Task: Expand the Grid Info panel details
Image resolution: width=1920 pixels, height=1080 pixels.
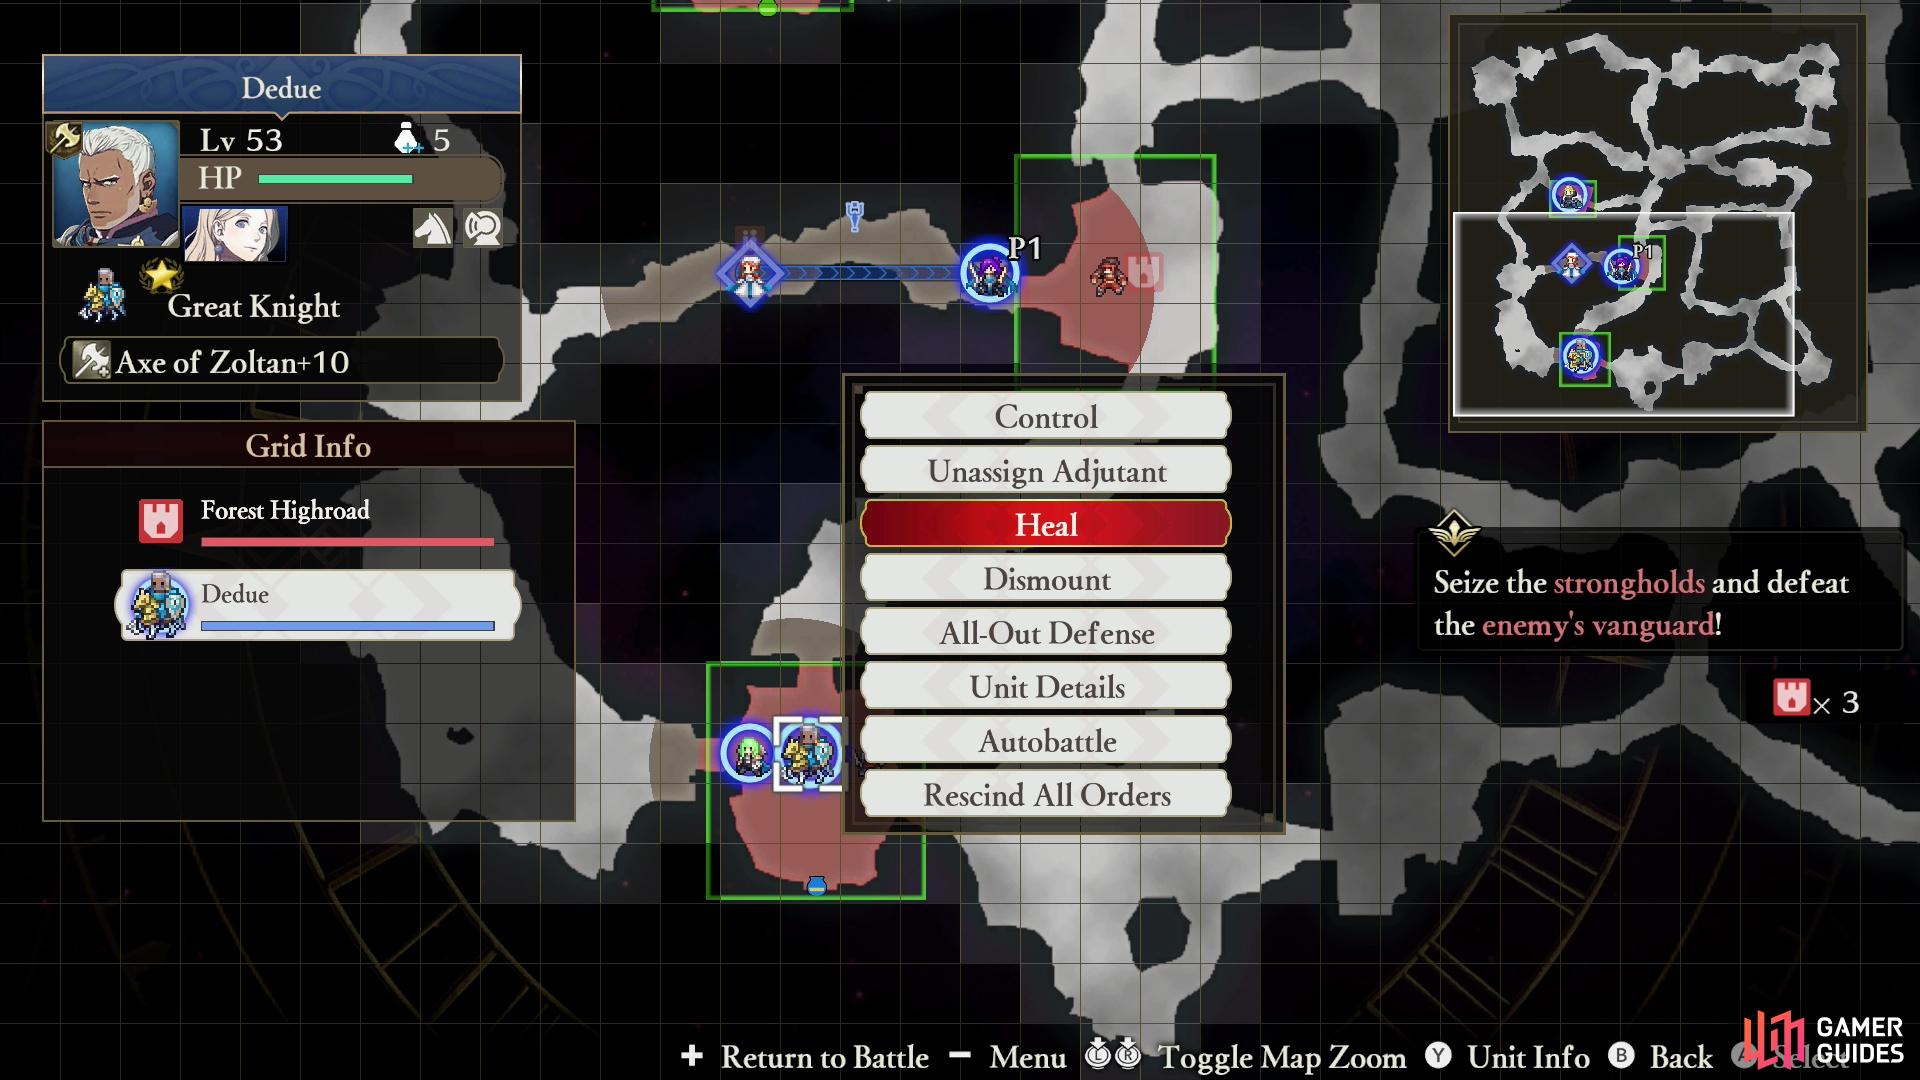Action: [310, 448]
